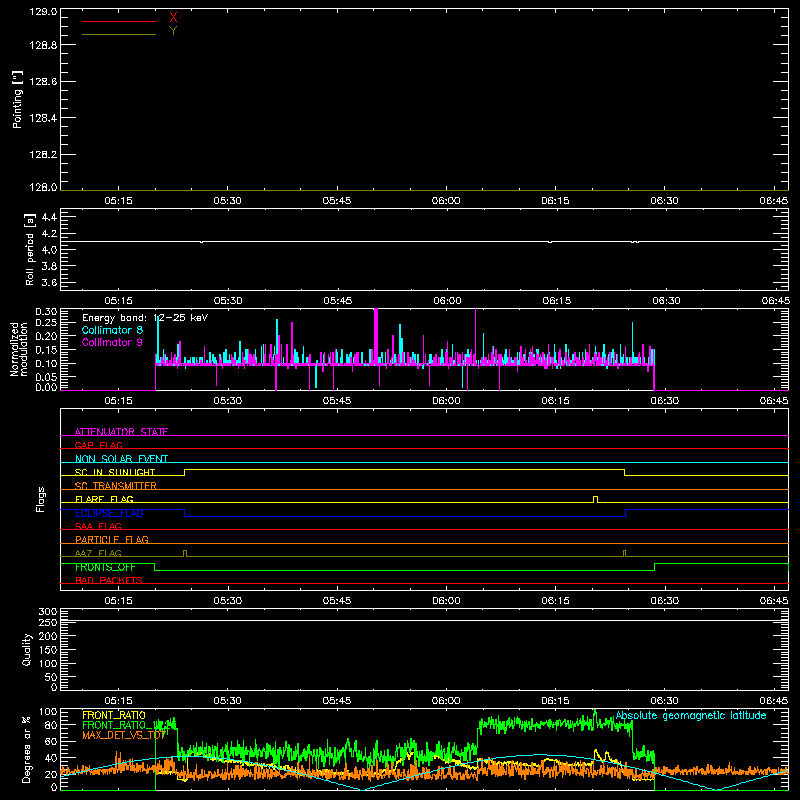This screenshot has width=800, height=800.
Task: Click the SAA_FLAG label
Action: tap(98, 526)
